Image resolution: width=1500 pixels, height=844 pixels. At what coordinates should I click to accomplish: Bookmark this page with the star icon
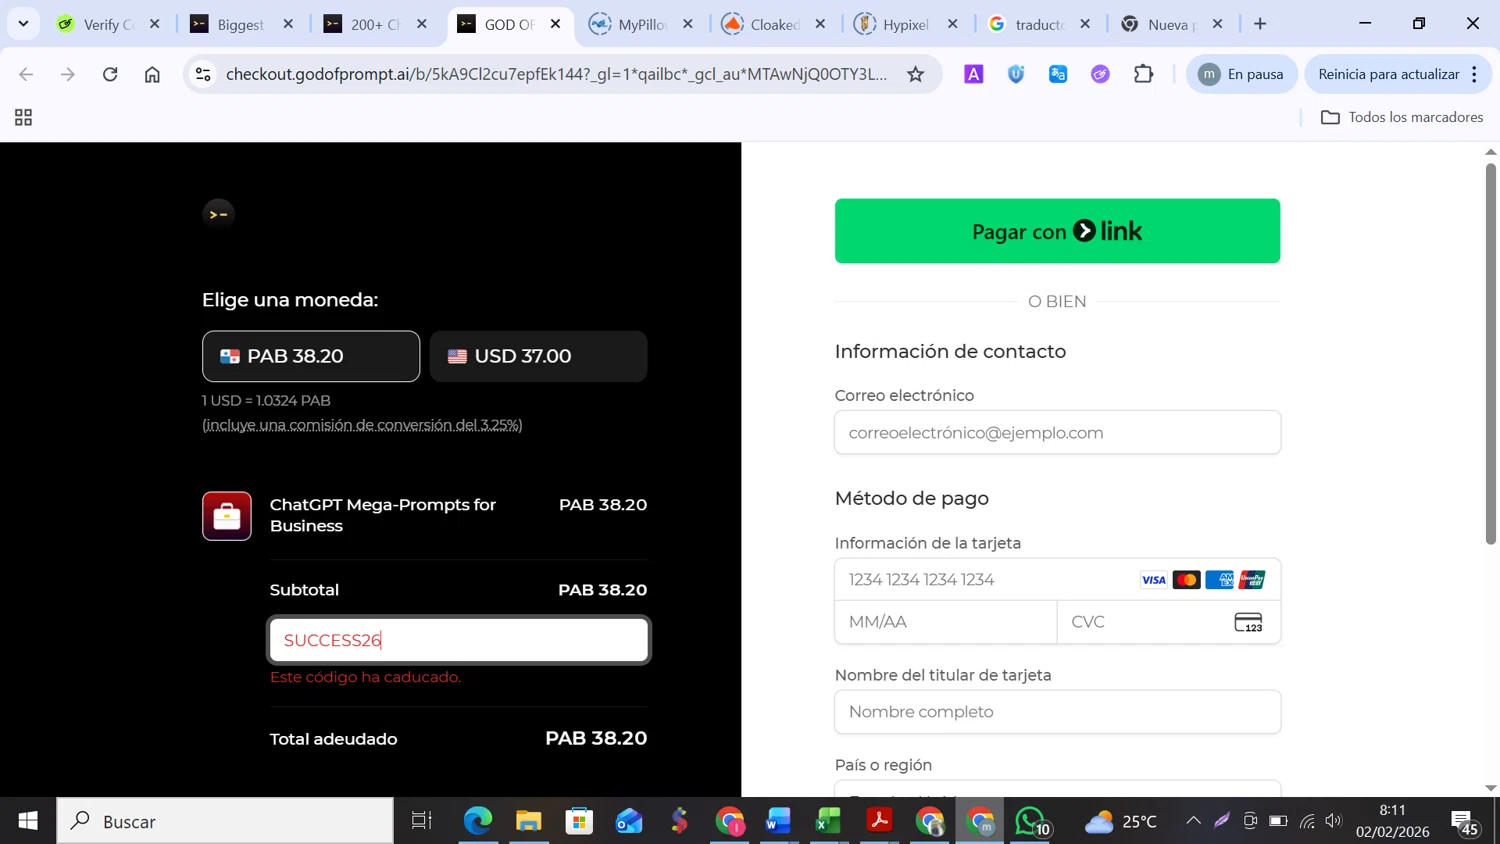915,74
